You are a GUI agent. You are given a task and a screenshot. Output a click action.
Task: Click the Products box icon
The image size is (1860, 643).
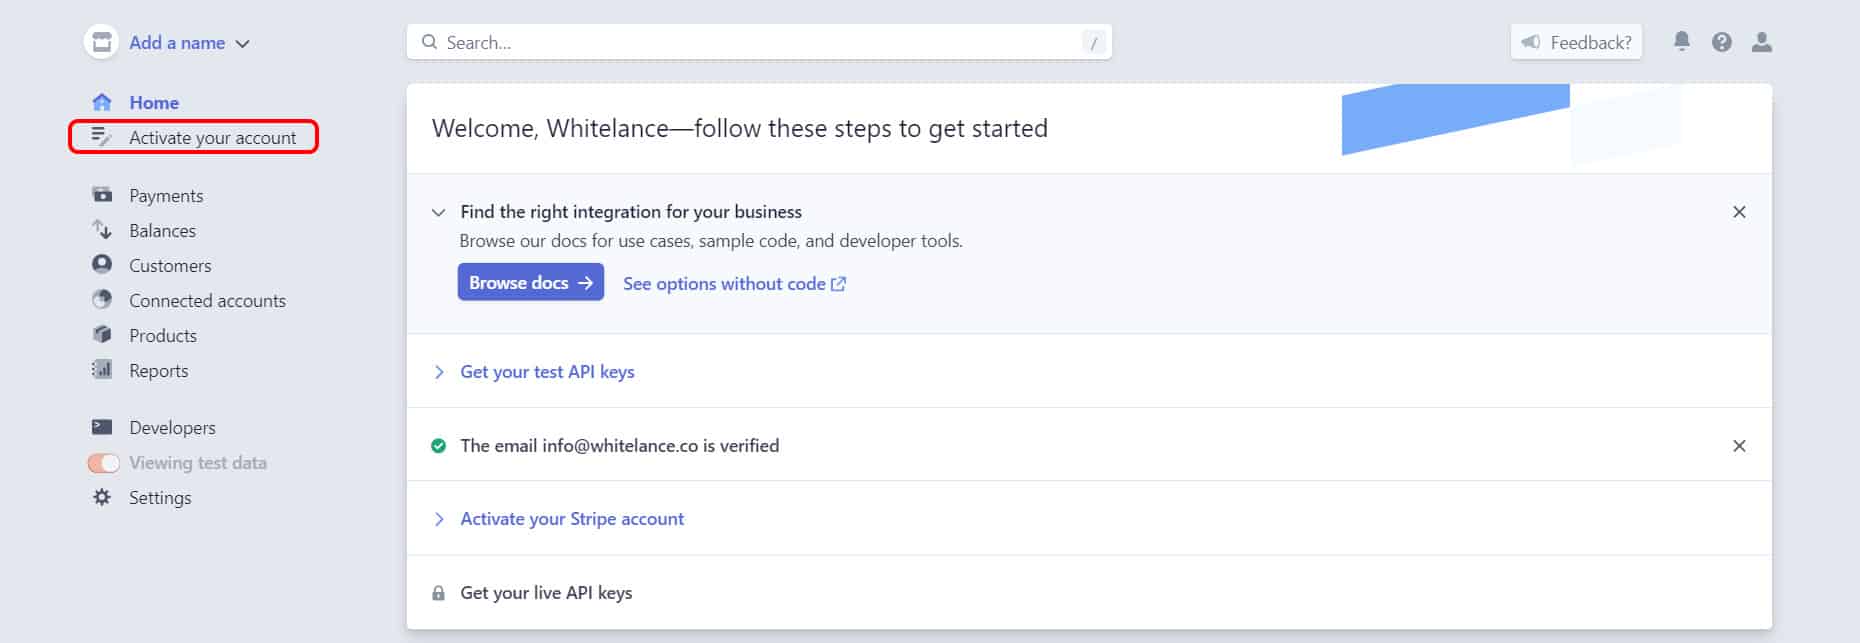[x=102, y=334]
